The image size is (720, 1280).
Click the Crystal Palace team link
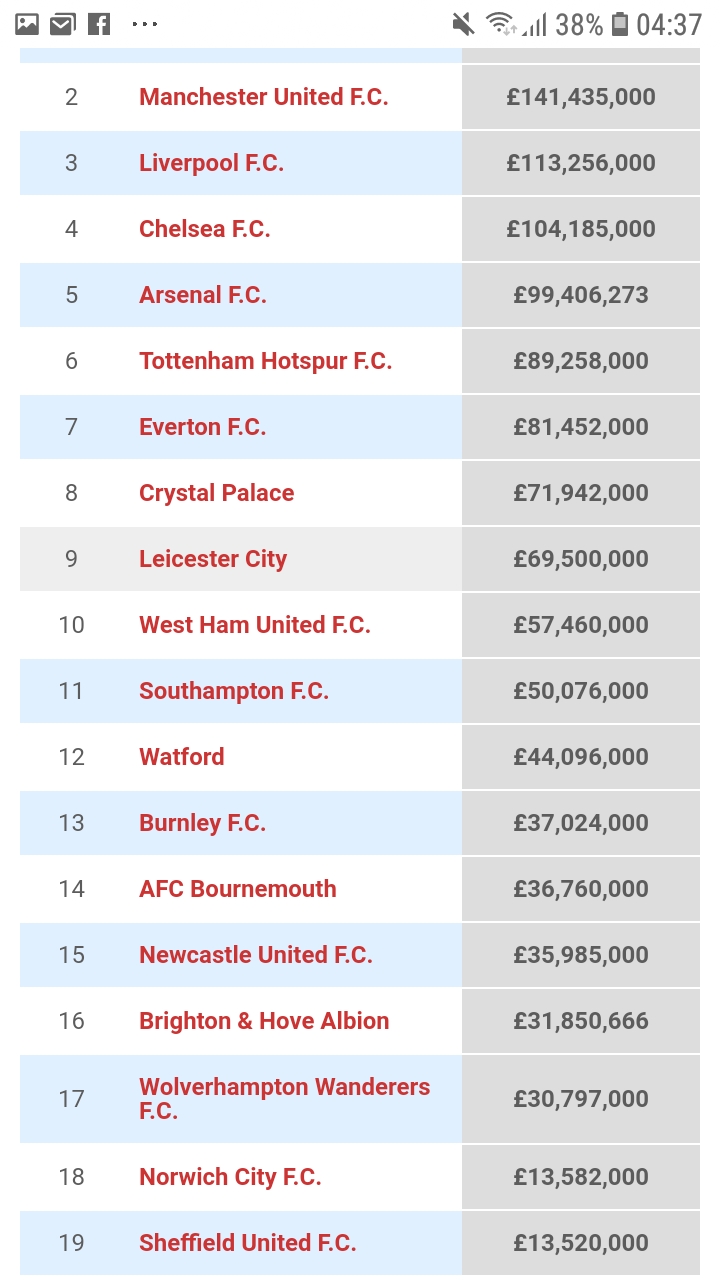pos(216,493)
